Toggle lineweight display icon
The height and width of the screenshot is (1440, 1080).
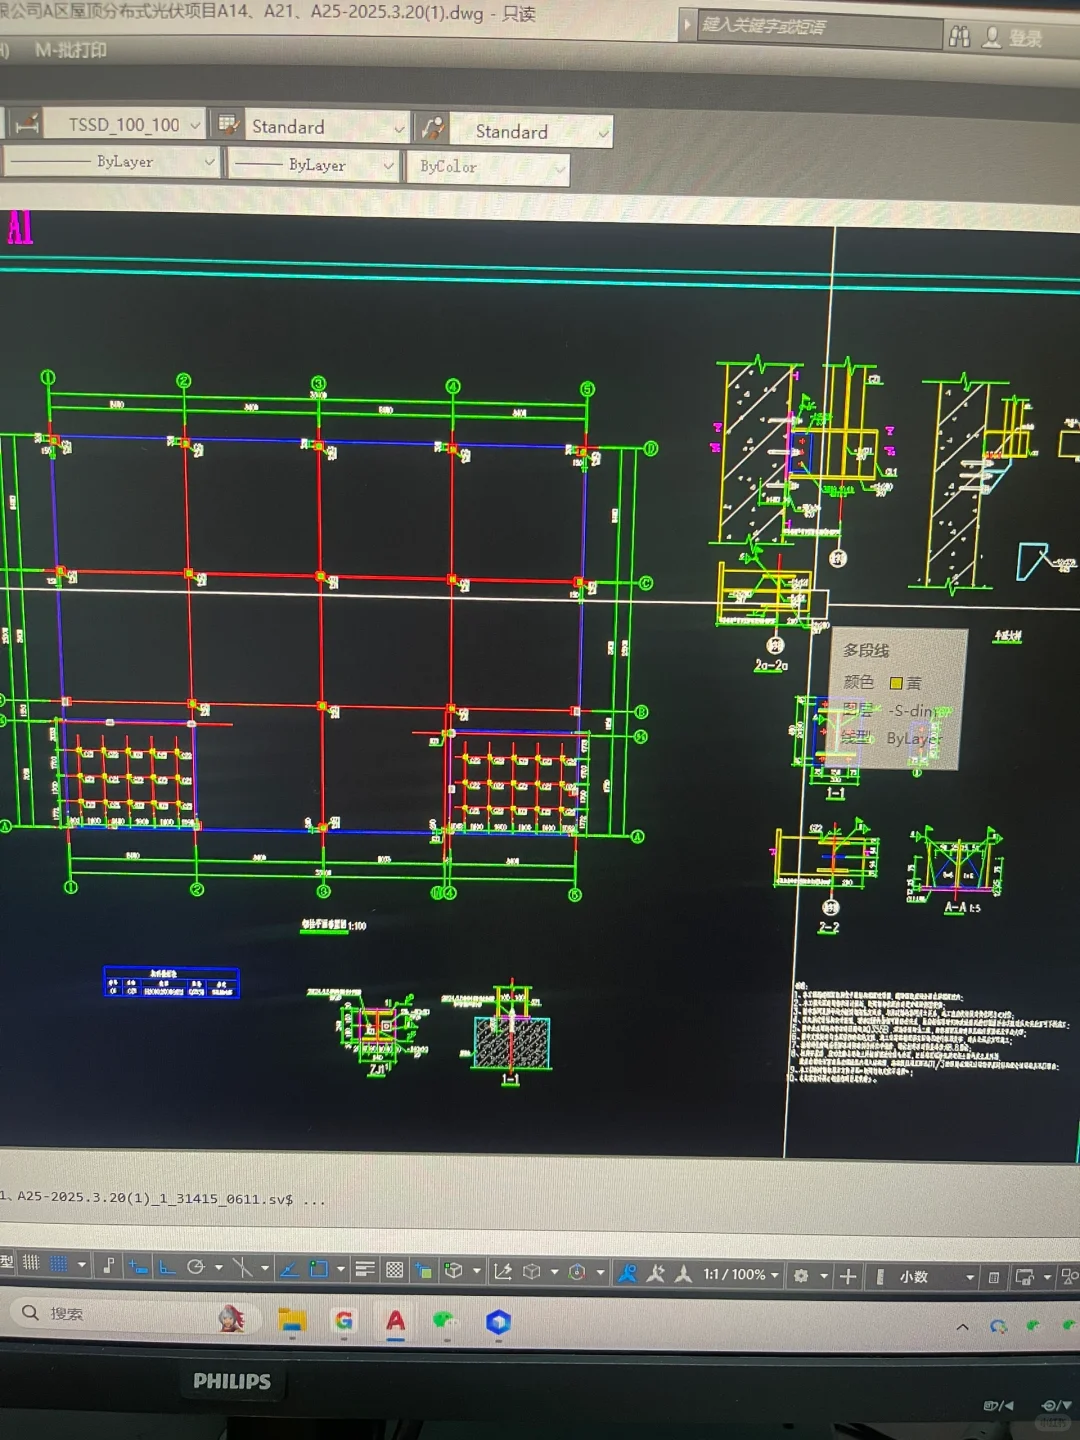(x=365, y=1269)
